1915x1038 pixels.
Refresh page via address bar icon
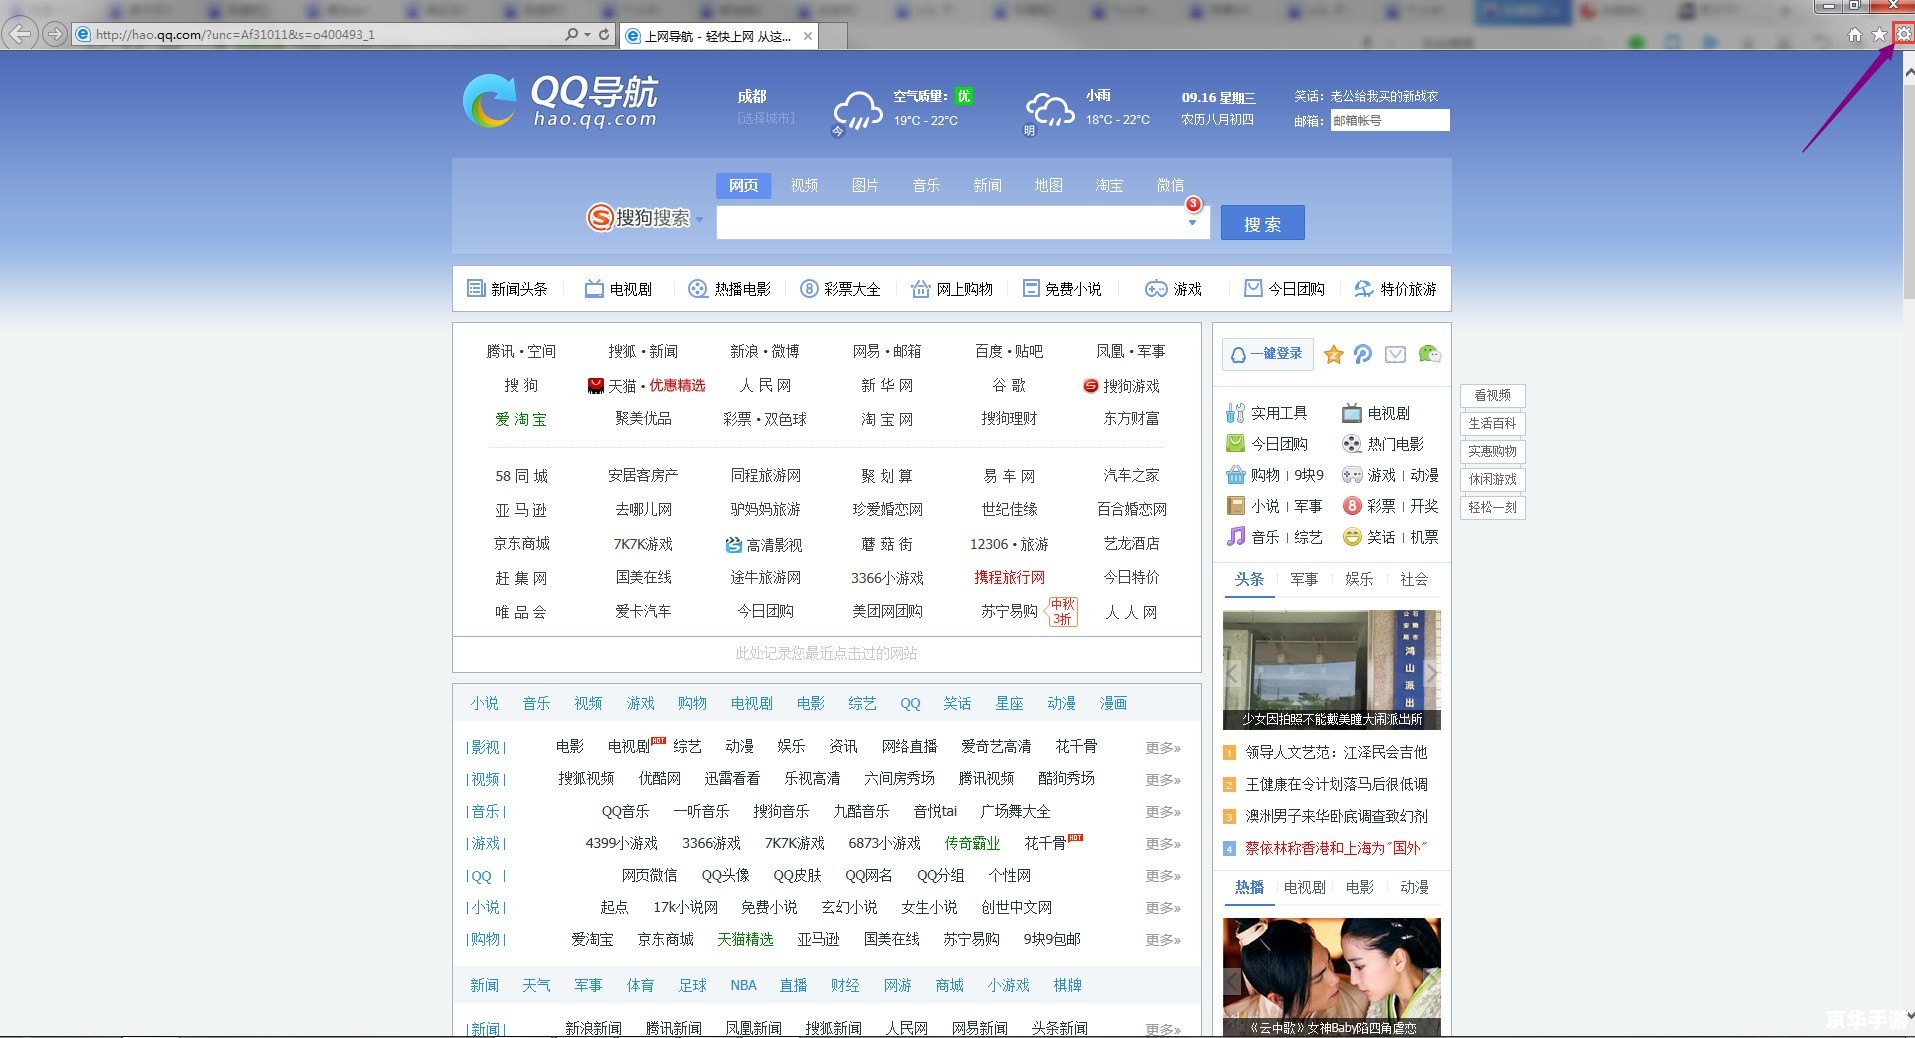point(604,34)
